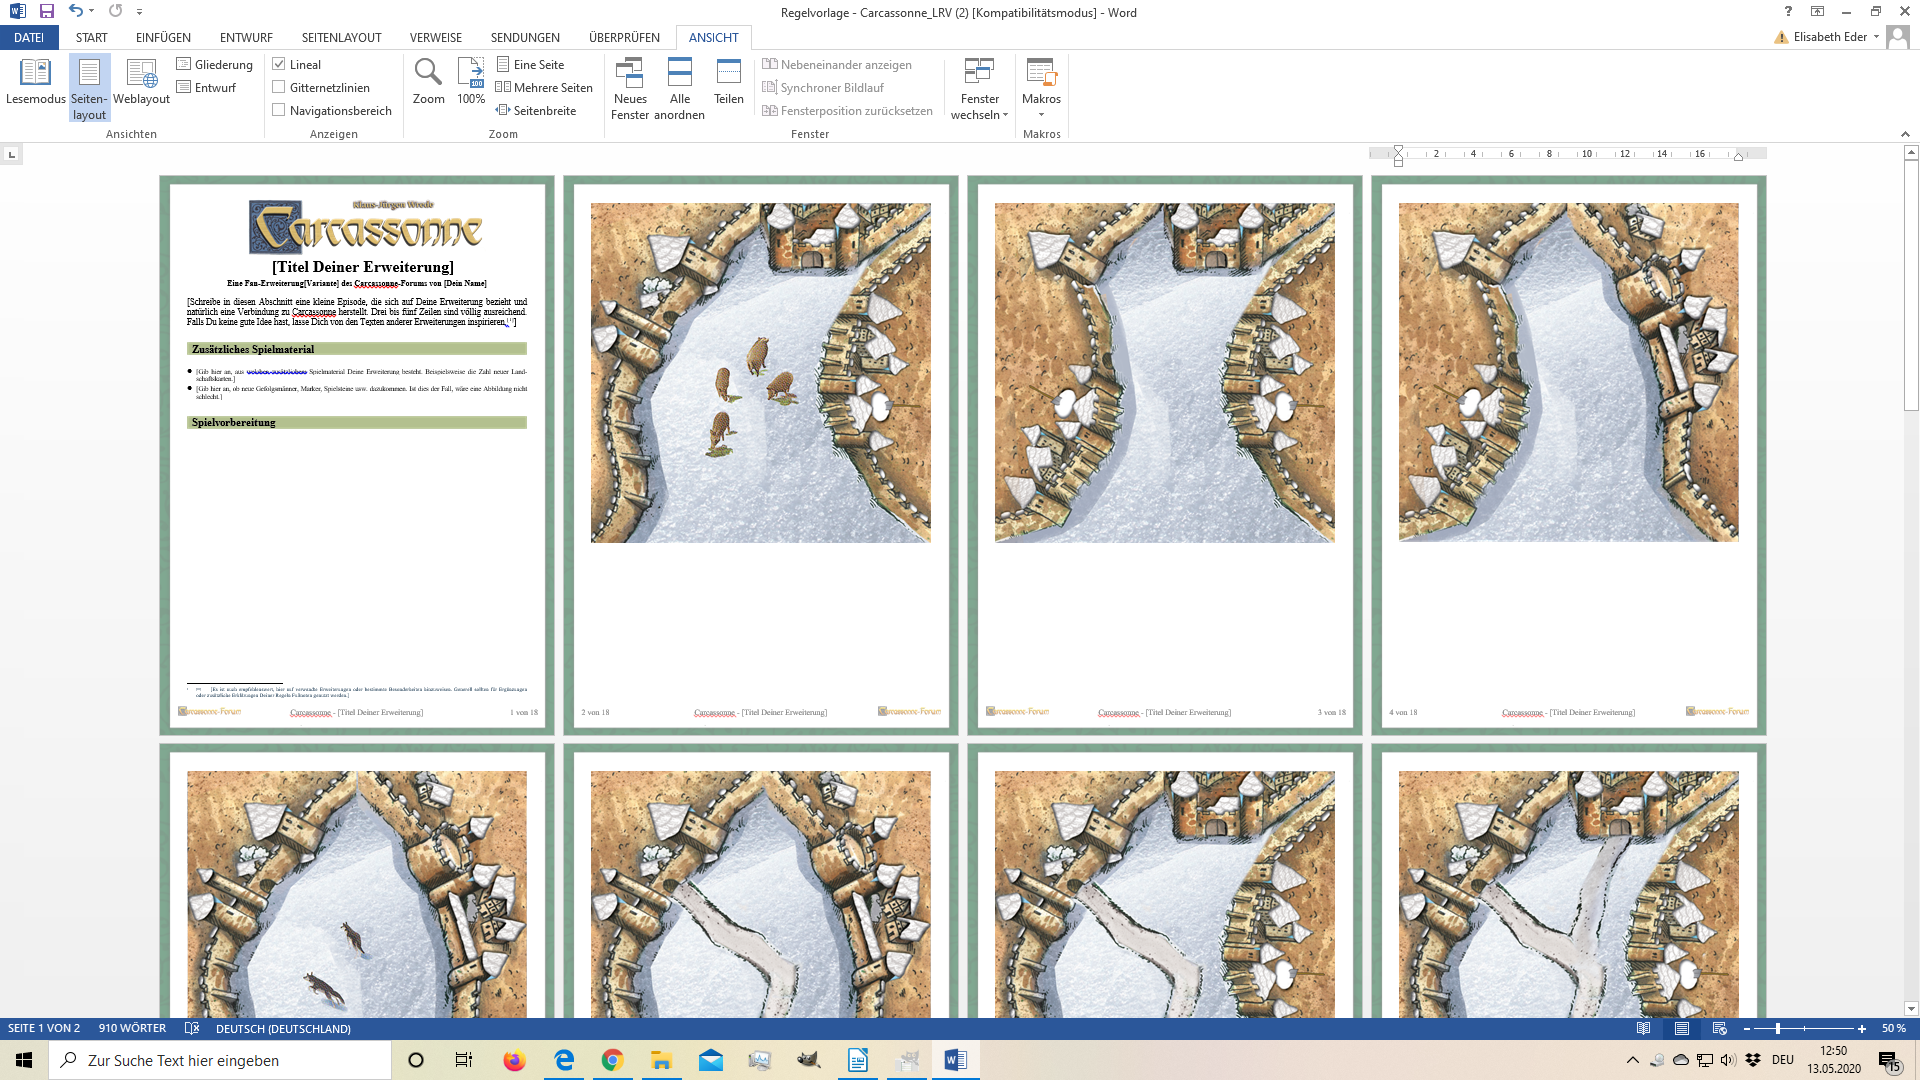Open the Makros dropdown menu
The height and width of the screenshot is (1080, 1920).
click(1041, 88)
